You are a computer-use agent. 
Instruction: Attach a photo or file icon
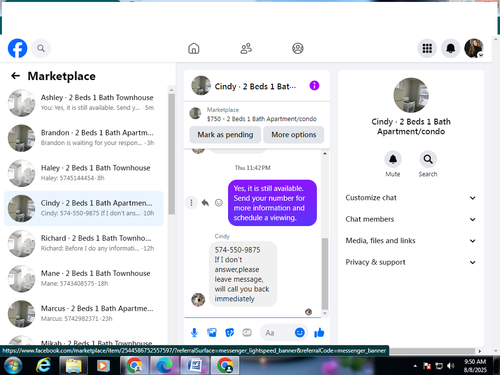tap(212, 332)
